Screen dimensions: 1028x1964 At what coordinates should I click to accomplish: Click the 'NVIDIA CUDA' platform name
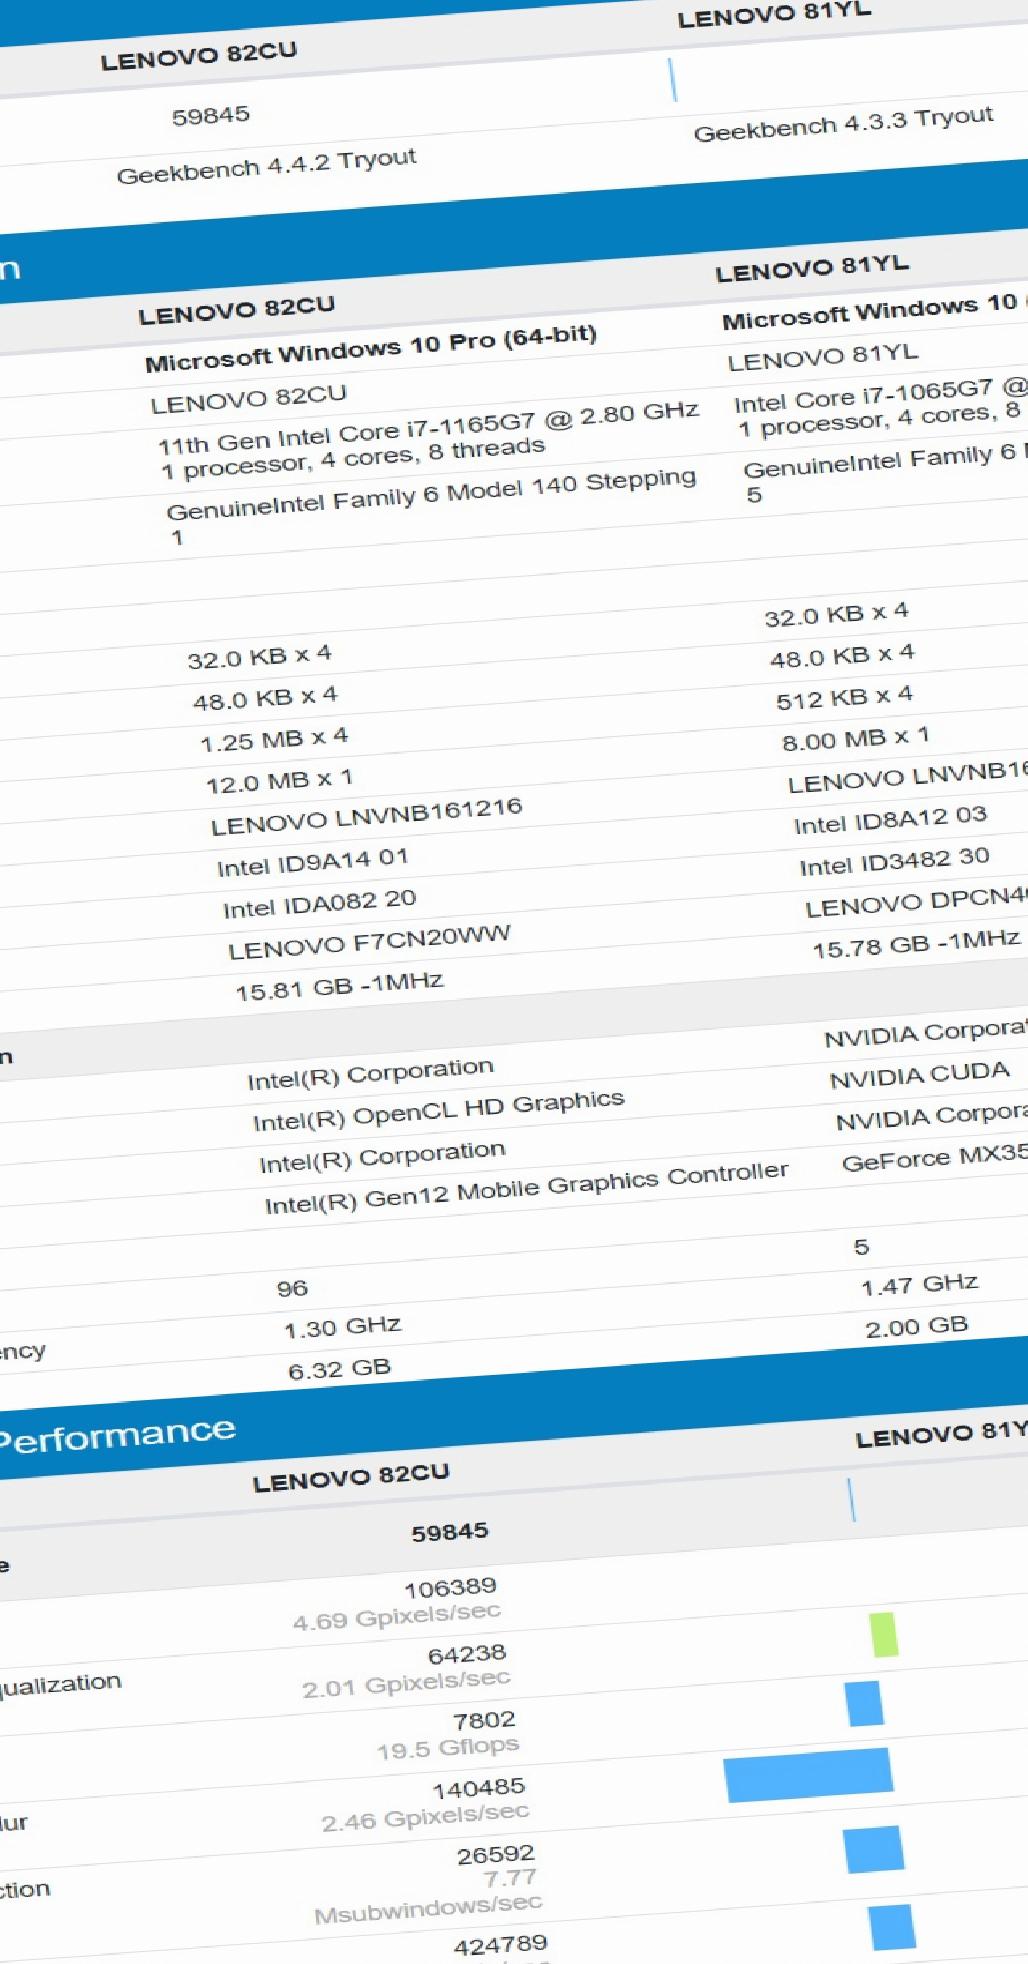919,1076
